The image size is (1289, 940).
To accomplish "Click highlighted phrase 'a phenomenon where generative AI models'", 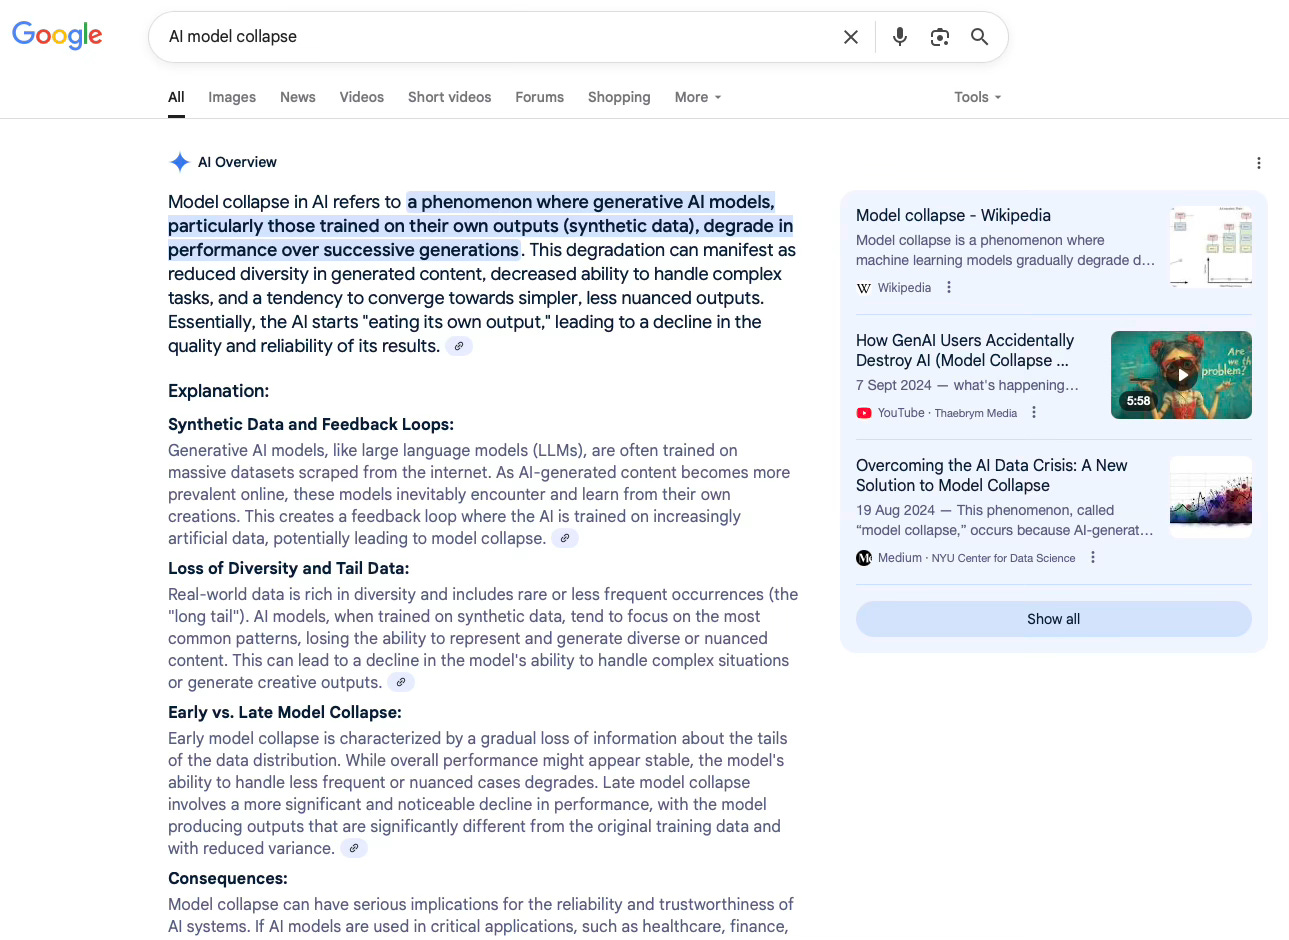I will pyautogui.click(x=590, y=202).
